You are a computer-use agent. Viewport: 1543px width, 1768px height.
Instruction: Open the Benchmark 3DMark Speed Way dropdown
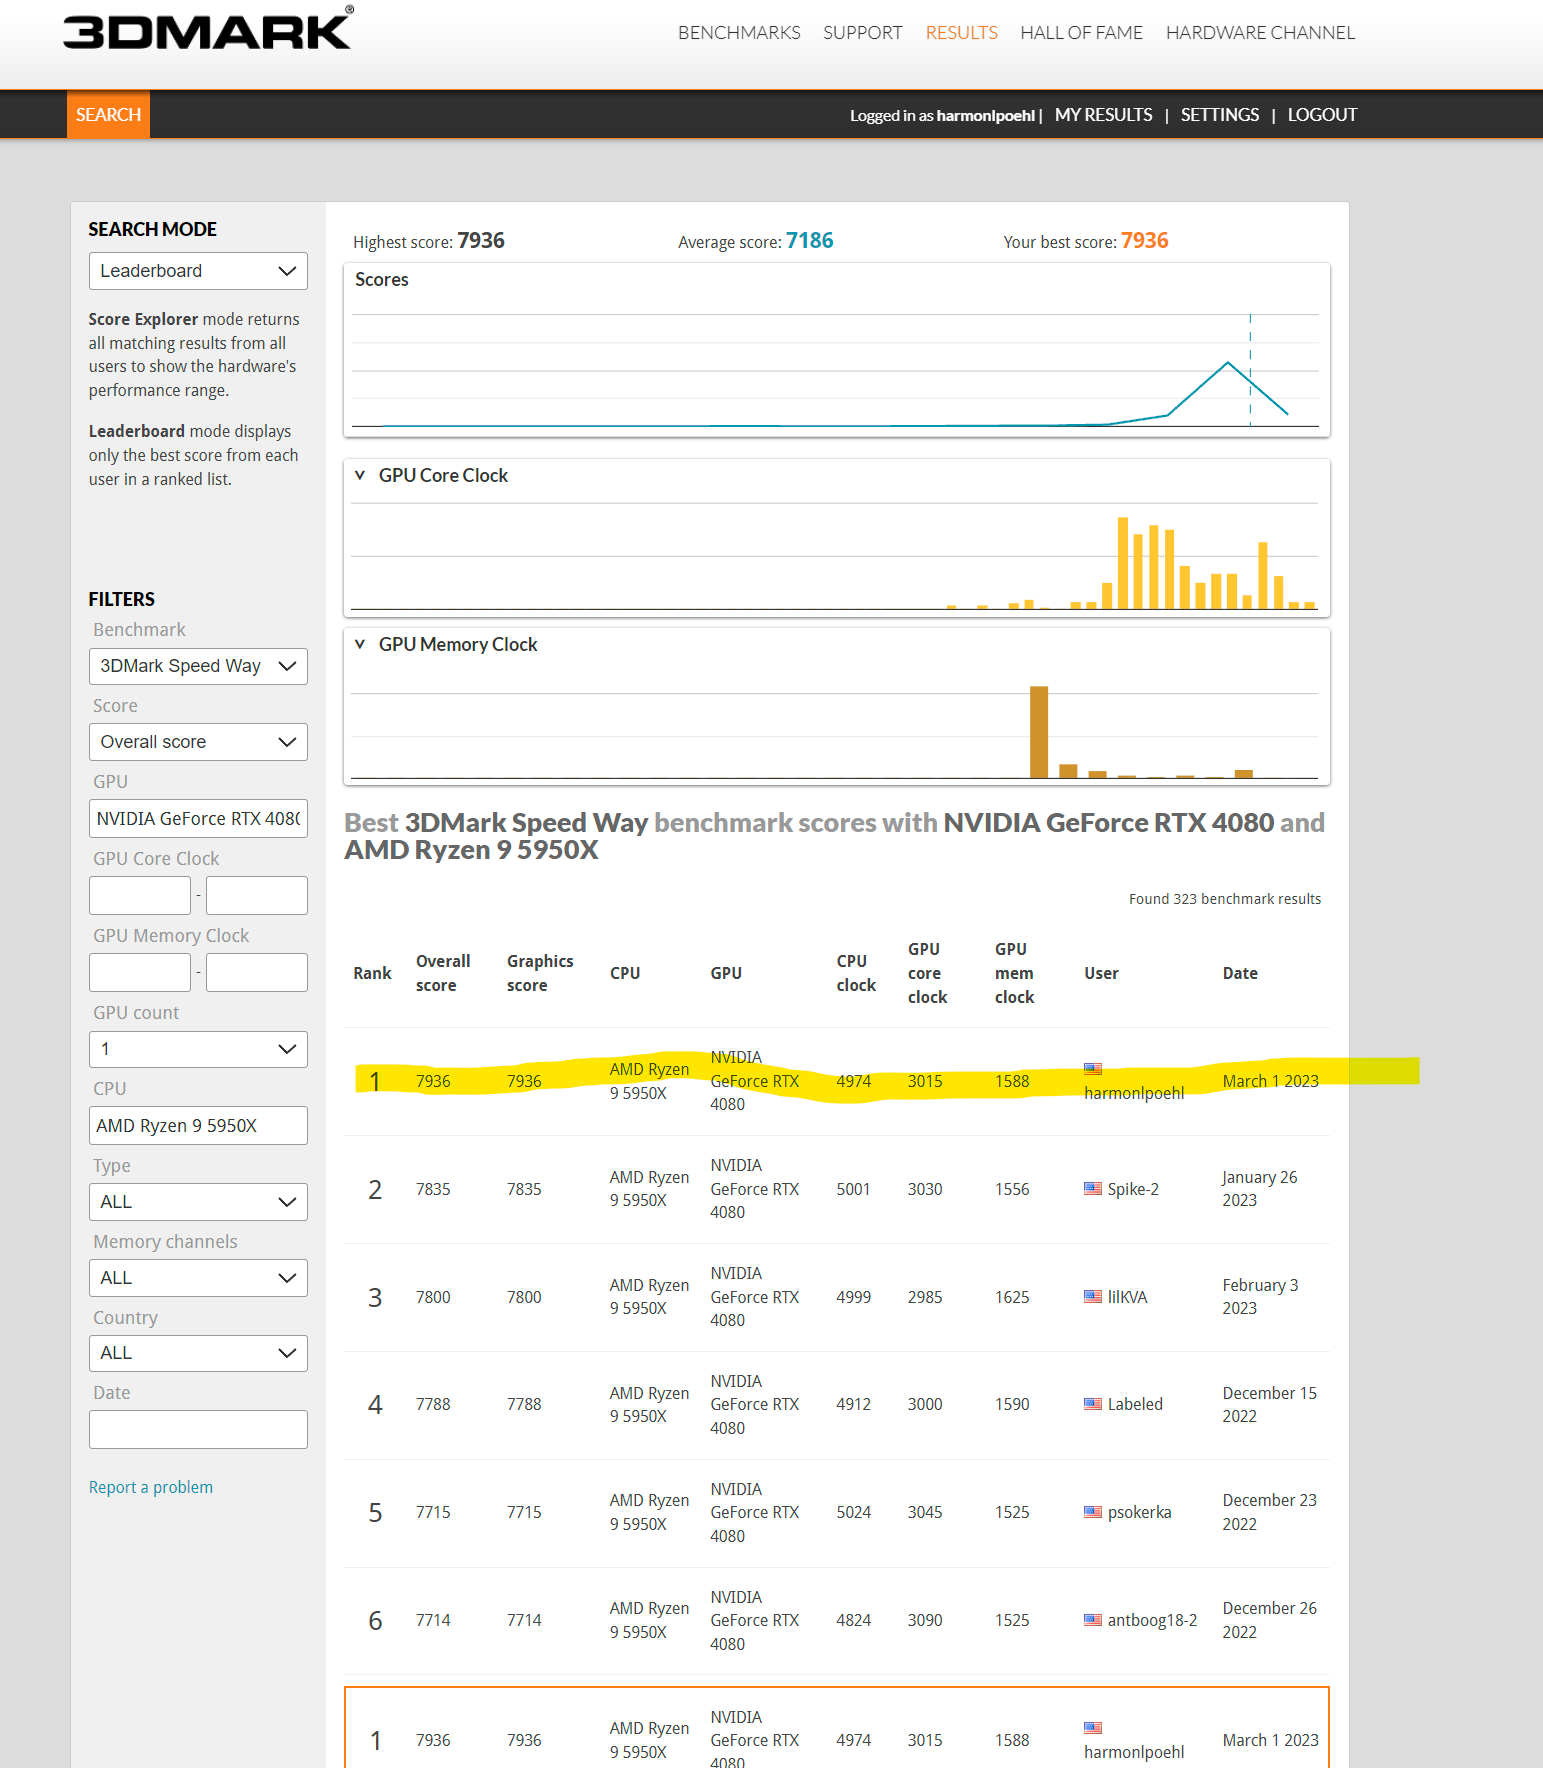click(x=198, y=666)
